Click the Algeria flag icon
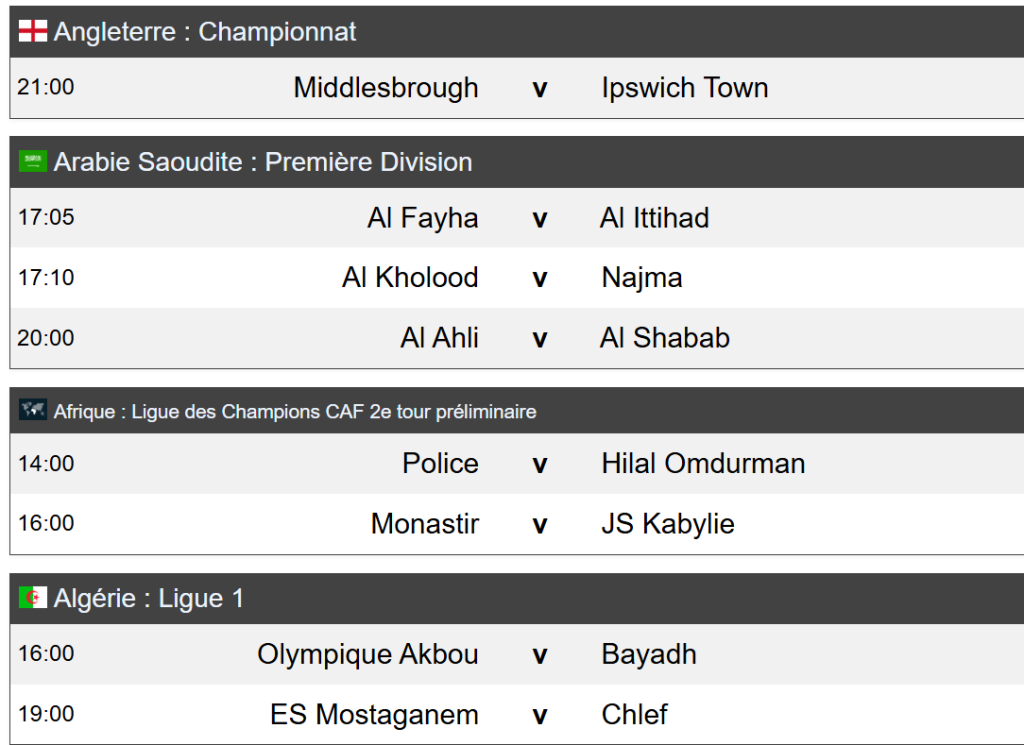This screenshot has height=745, width=1024. pos(33,599)
